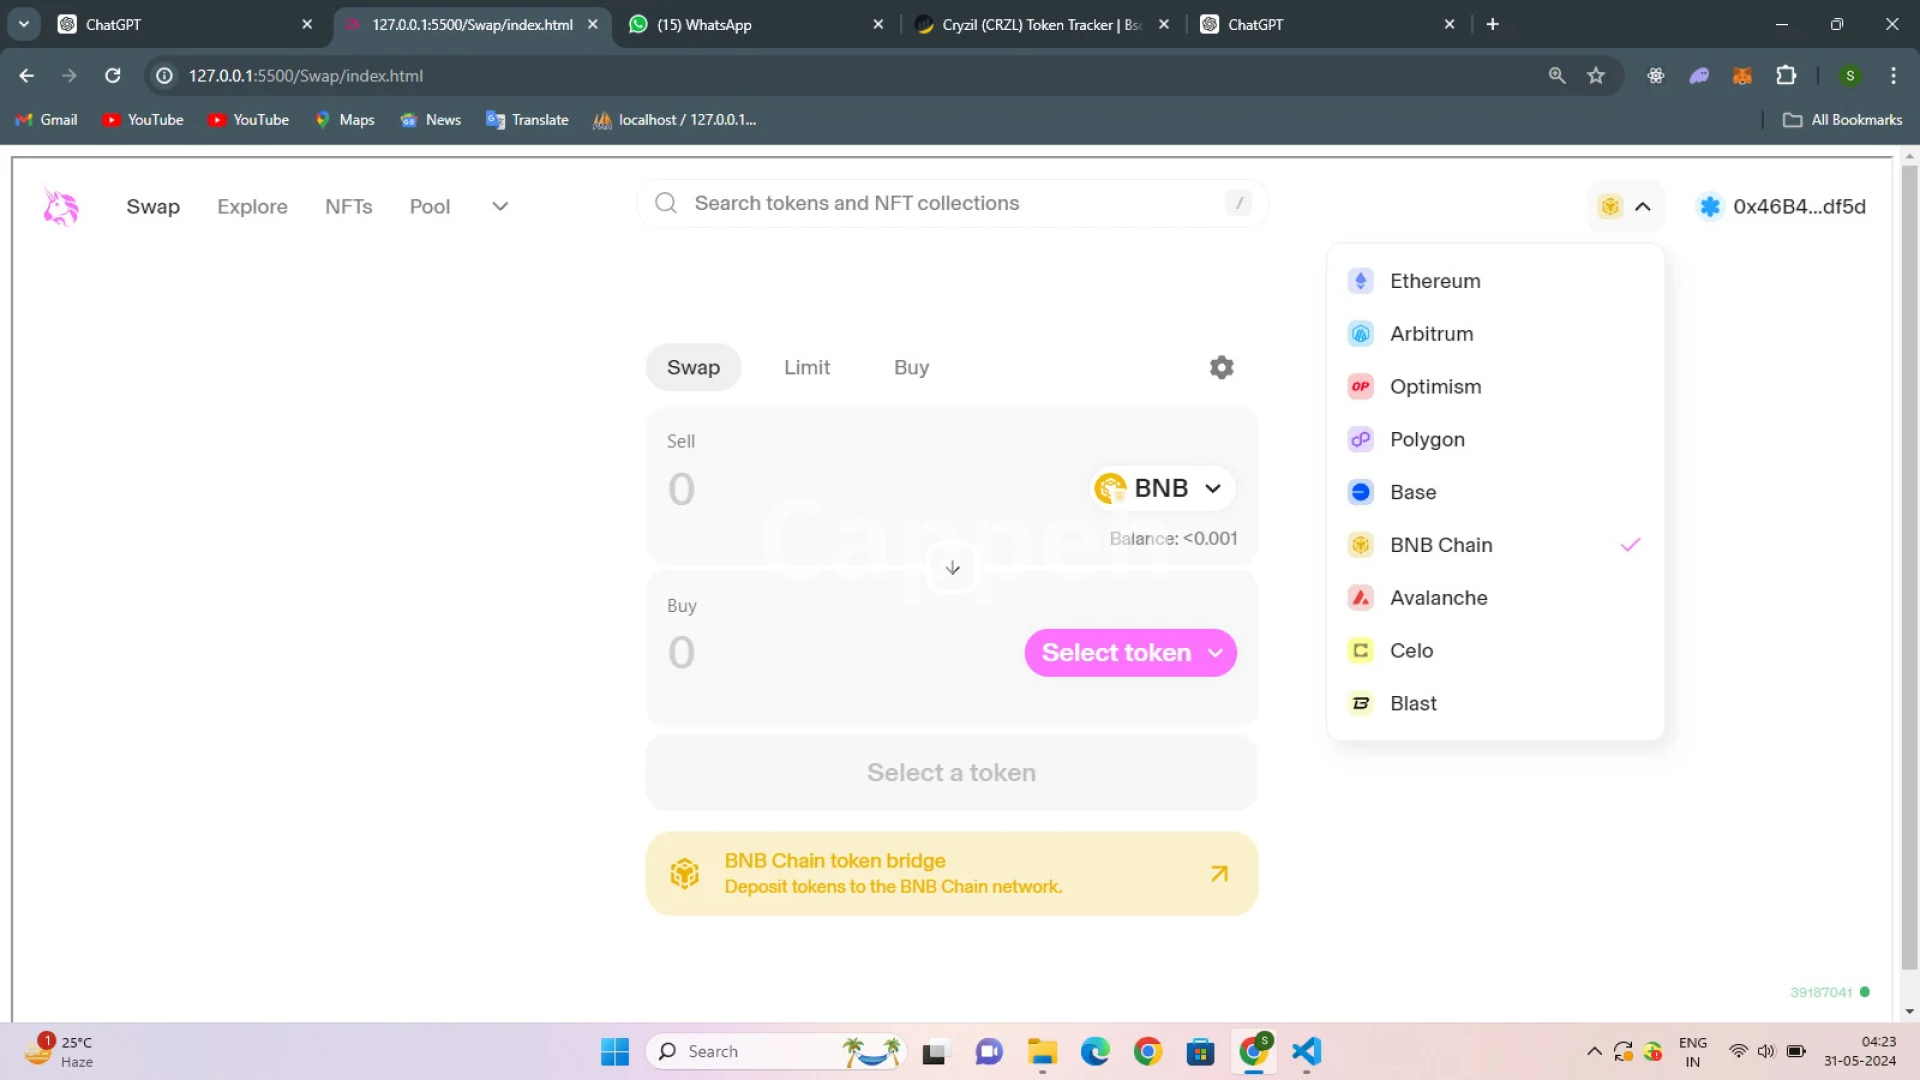
Task: Open the MetaMask fox extension
Action: pyautogui.click(x=1742, y=76)
